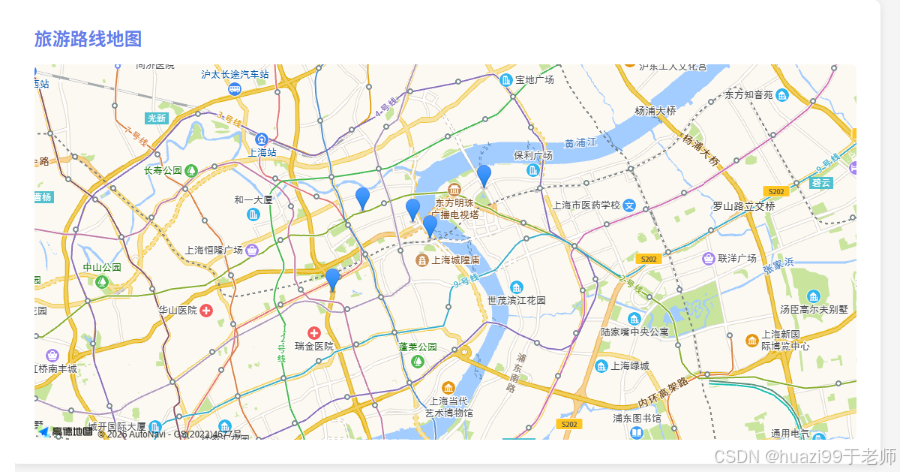Viewport: 900px width, 472px height.
Task: Click the 7号线 metro line label
Action: coord(137,138)
